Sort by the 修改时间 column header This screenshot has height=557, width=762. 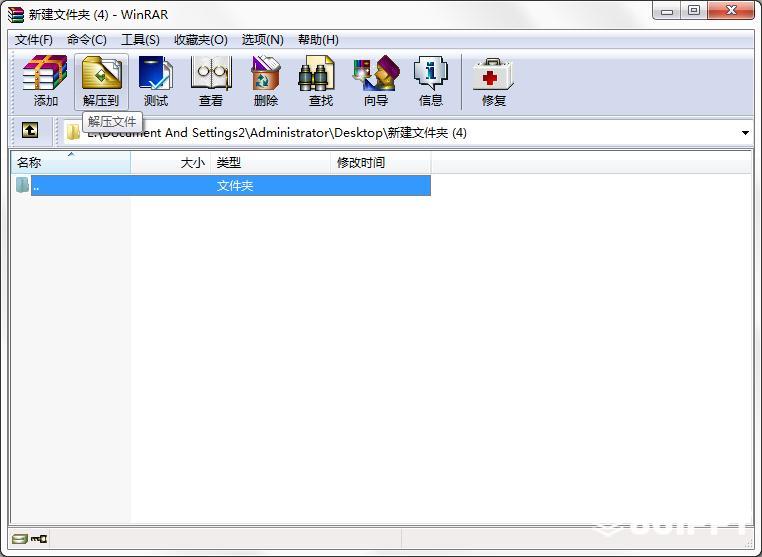coord(381,162)
